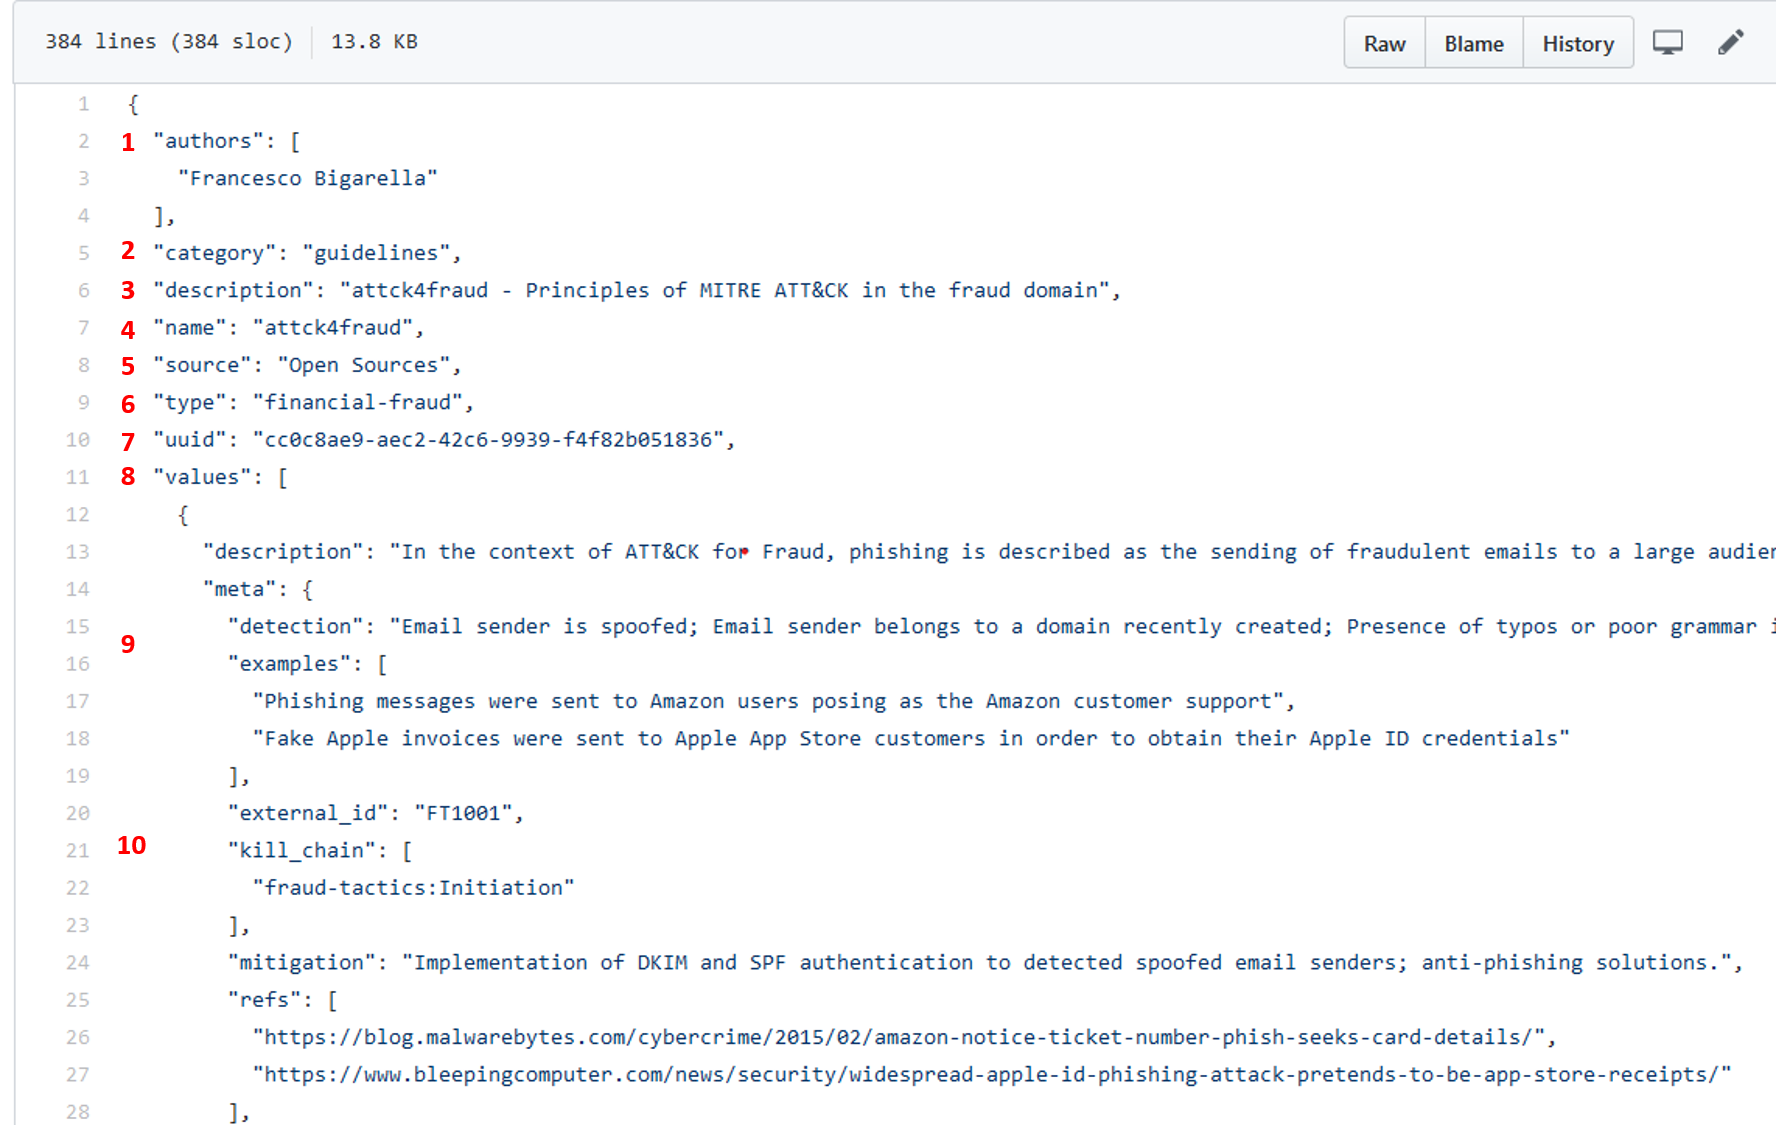Open file in GitHub Desktop icon
Image resolution: width=1776 pixels, height=1125 pixels.
[x=1667, y=42]
